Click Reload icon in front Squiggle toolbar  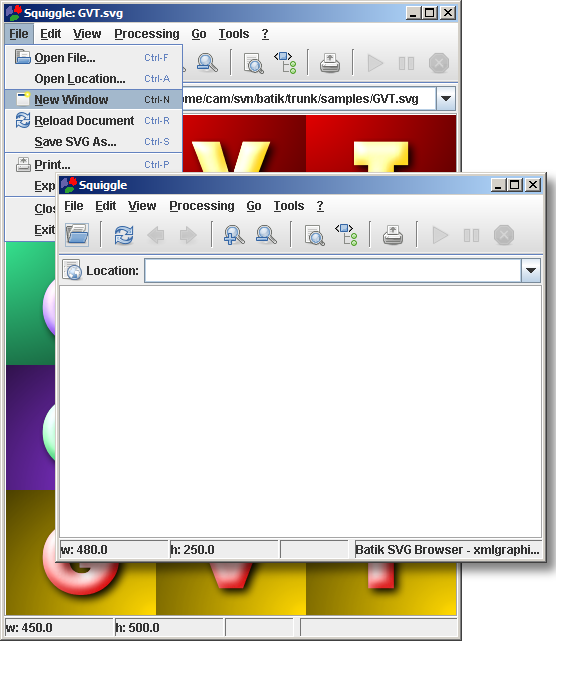124,235
